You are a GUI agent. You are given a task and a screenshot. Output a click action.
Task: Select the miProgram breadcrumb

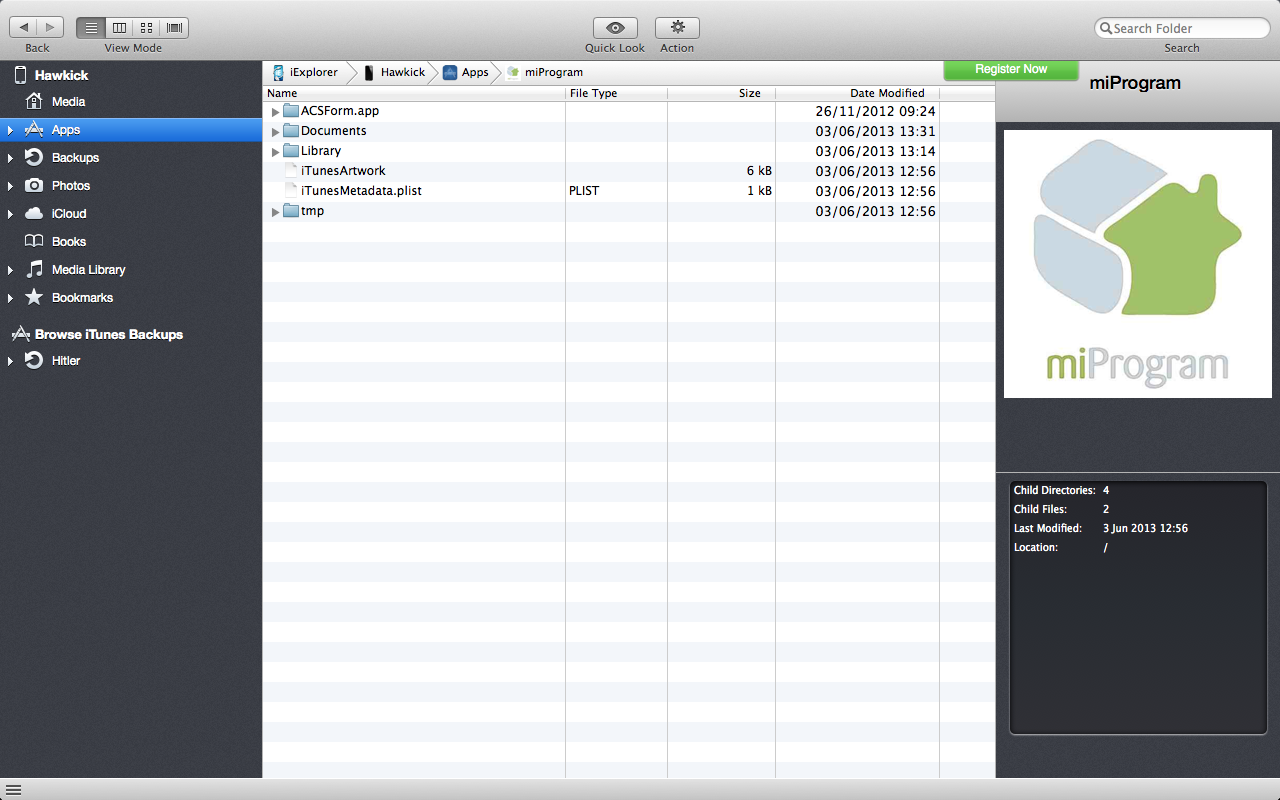point(545,72)
